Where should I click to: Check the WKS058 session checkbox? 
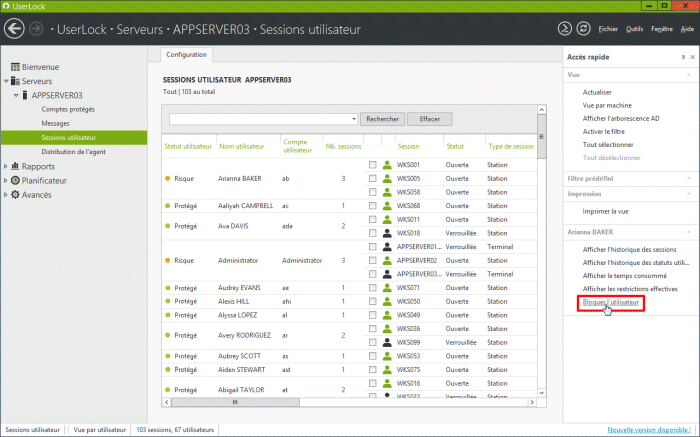click(x=372, y=192)
